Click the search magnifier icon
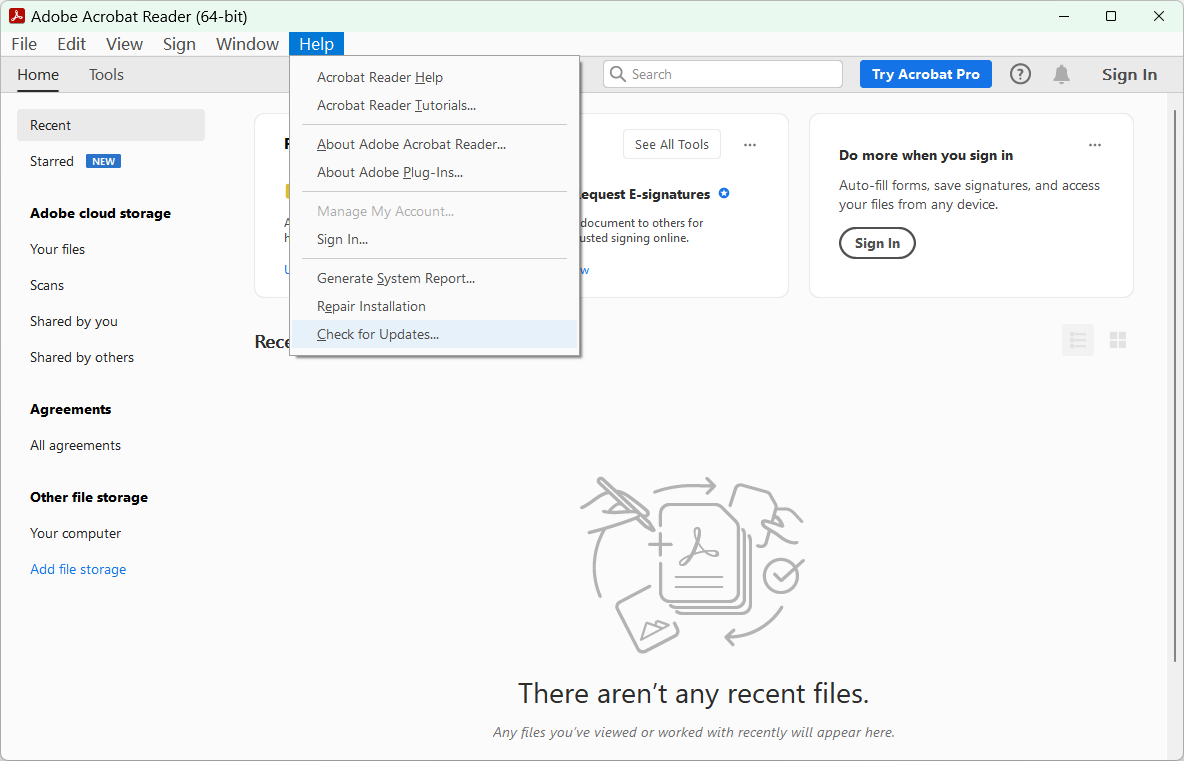Viewport: 1184px width, 761px height. click(x=617, y=73)
